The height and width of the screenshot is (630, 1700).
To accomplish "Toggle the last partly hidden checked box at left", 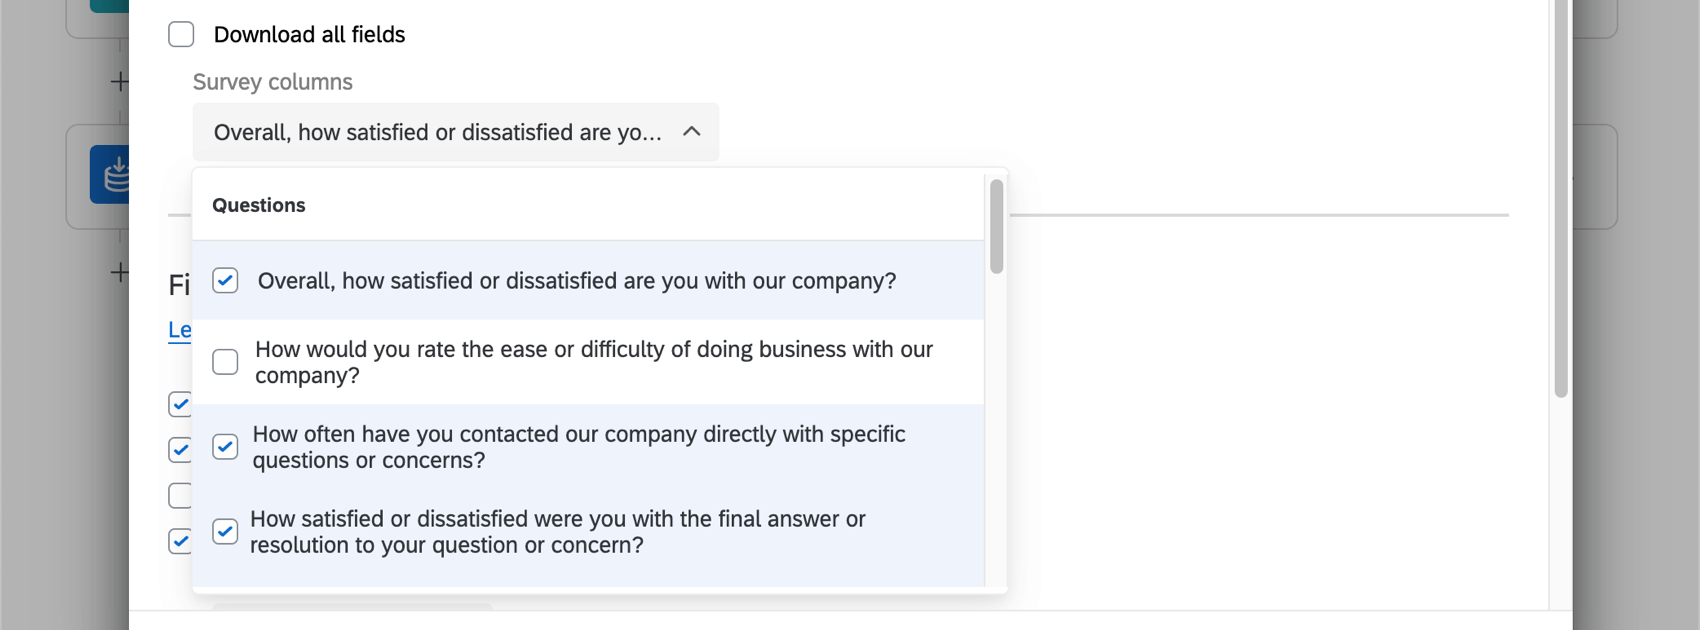I will tap(180, 541).
